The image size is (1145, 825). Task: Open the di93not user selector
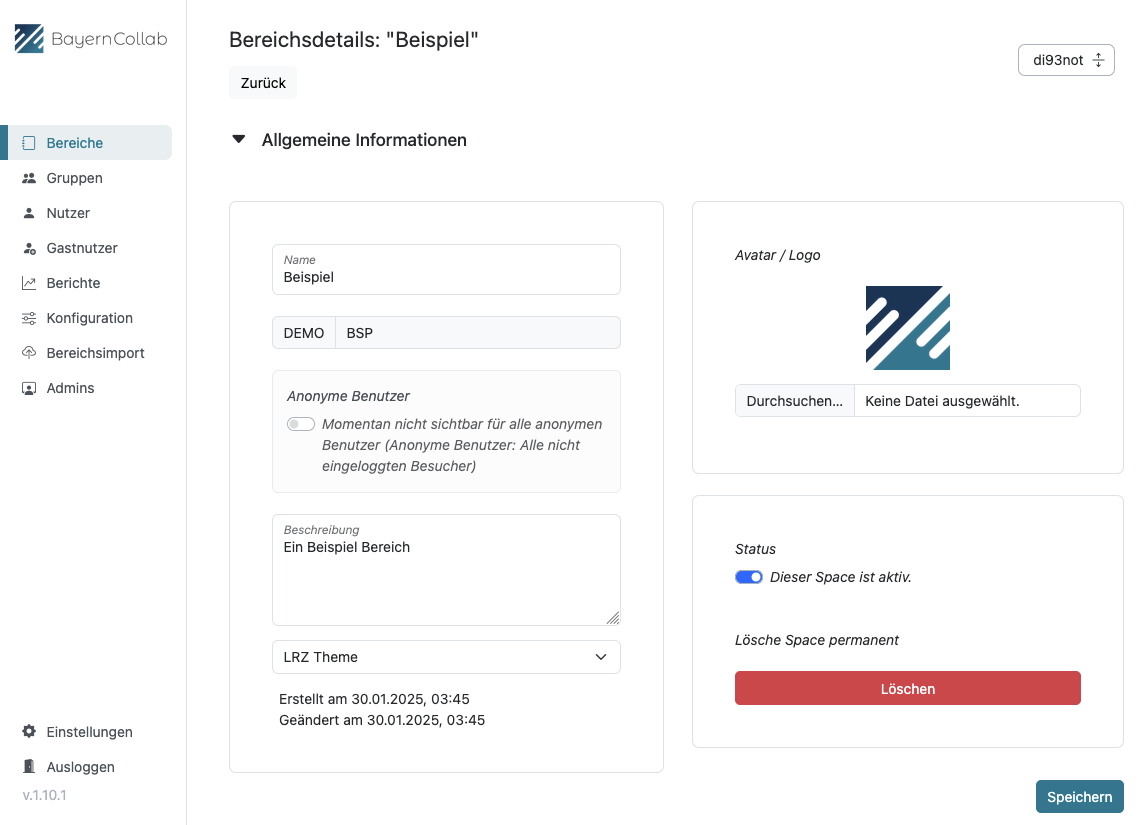(x=1066, y=60)
